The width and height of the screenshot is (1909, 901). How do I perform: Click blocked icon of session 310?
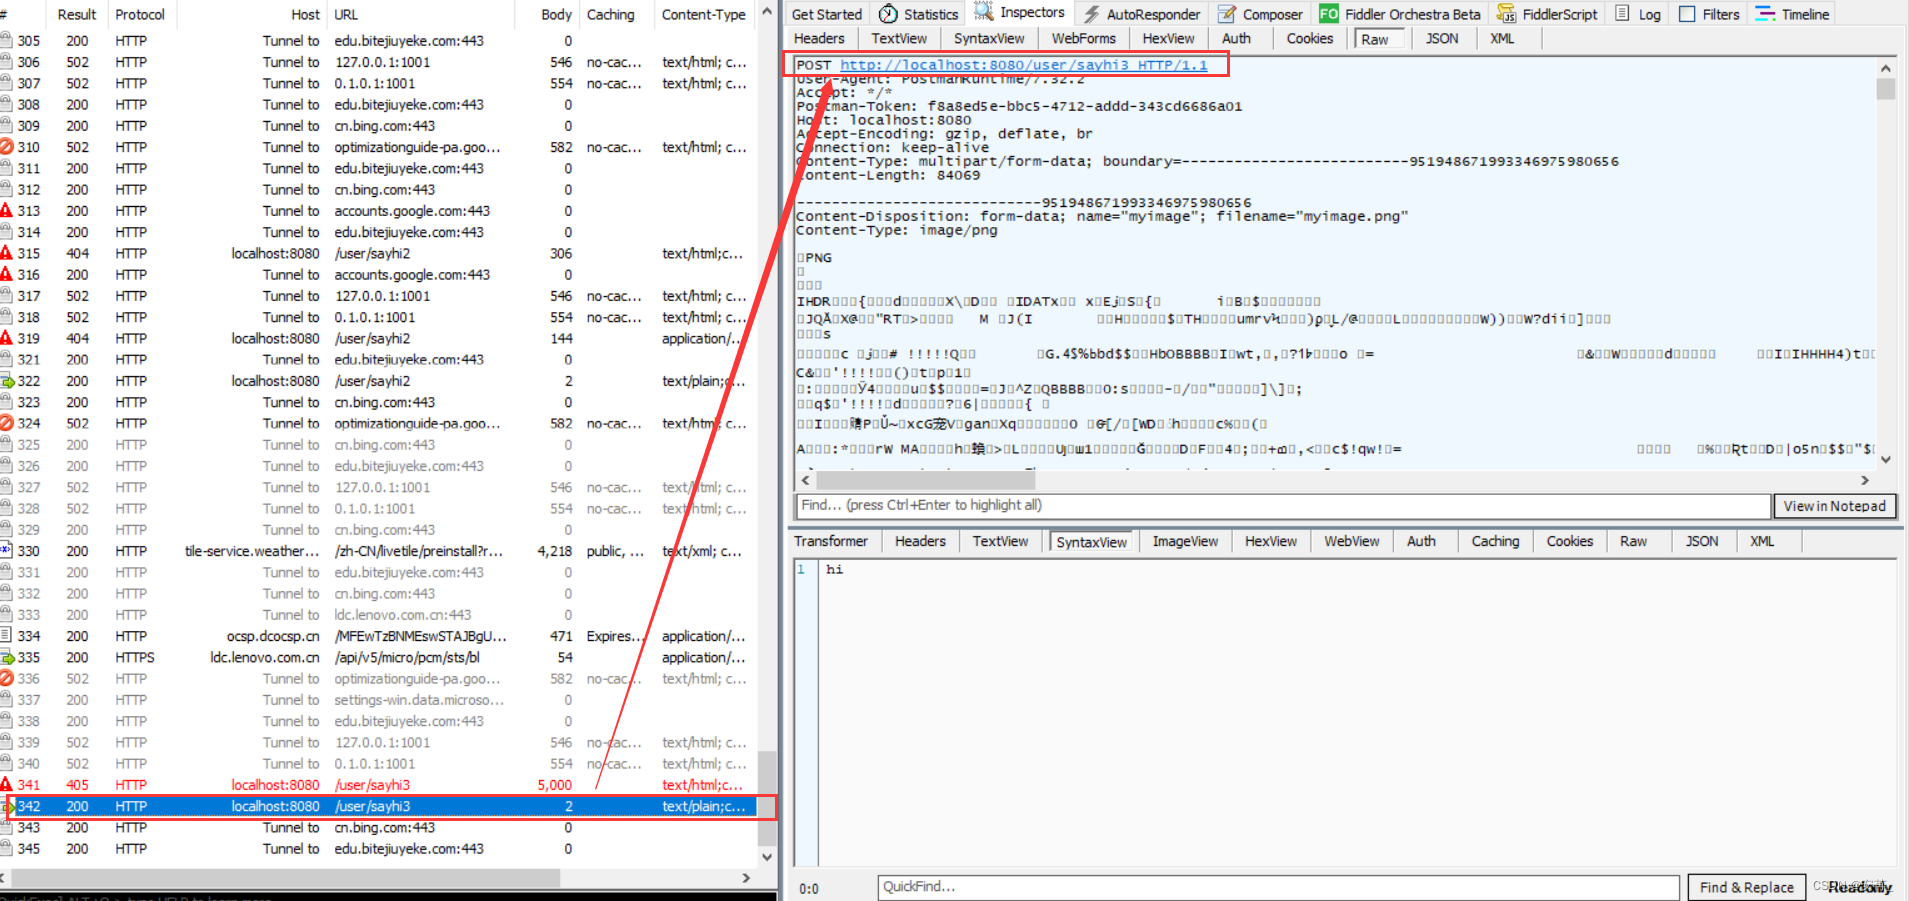6,147
